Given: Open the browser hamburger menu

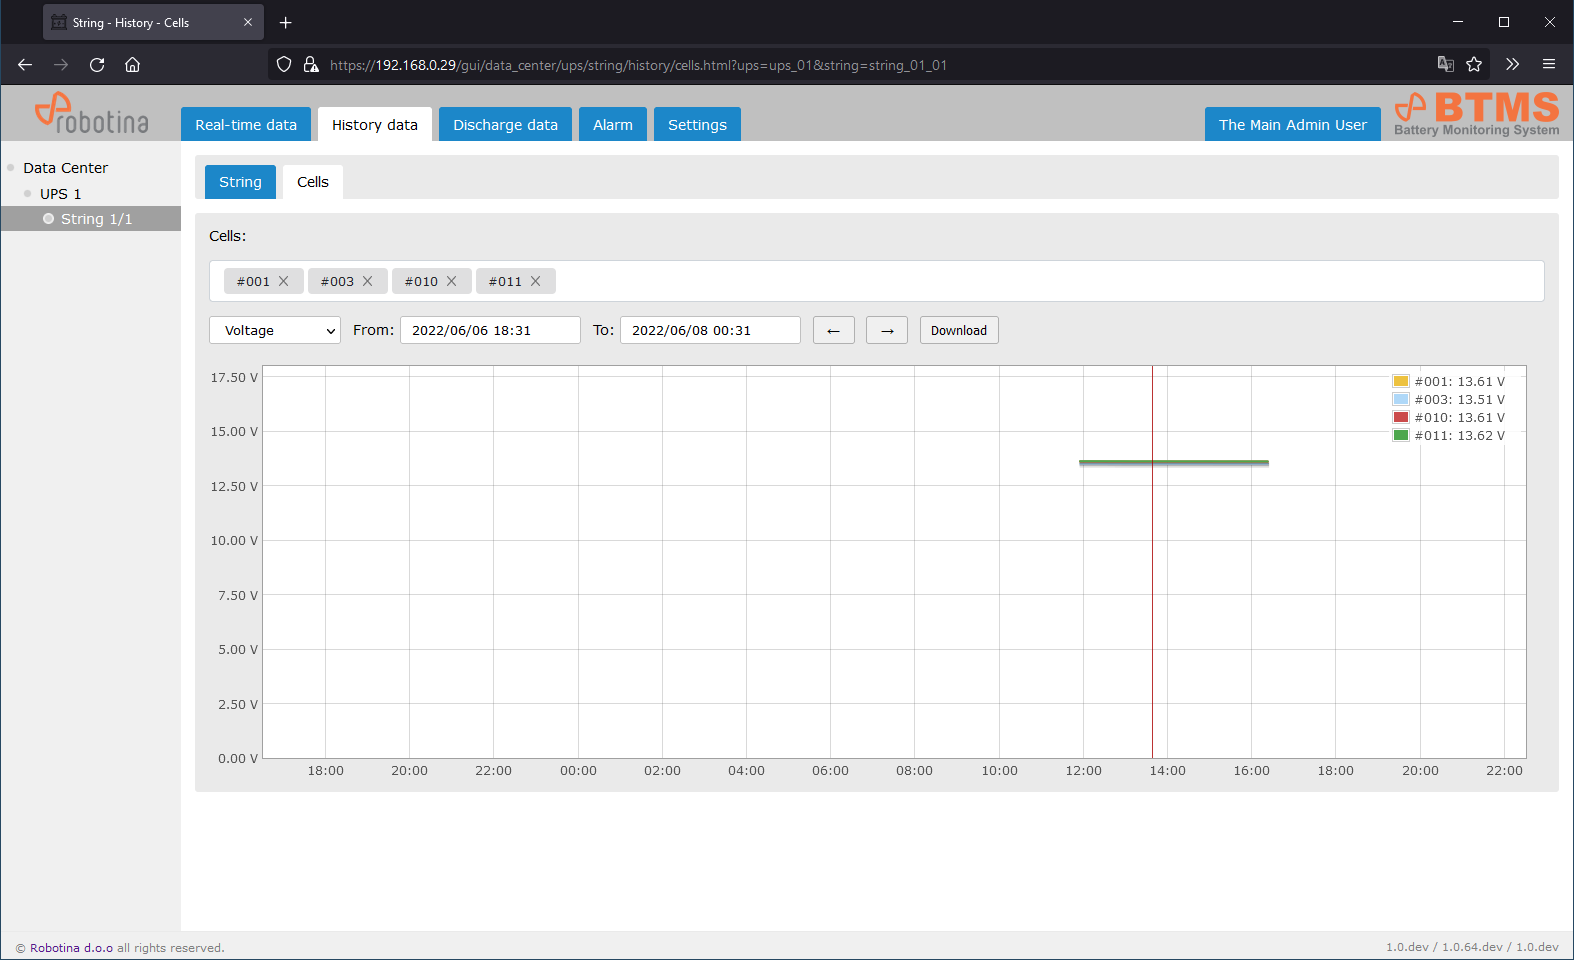Looking at the screenshot, I should pyautogui.click(x=1549, y=65).
